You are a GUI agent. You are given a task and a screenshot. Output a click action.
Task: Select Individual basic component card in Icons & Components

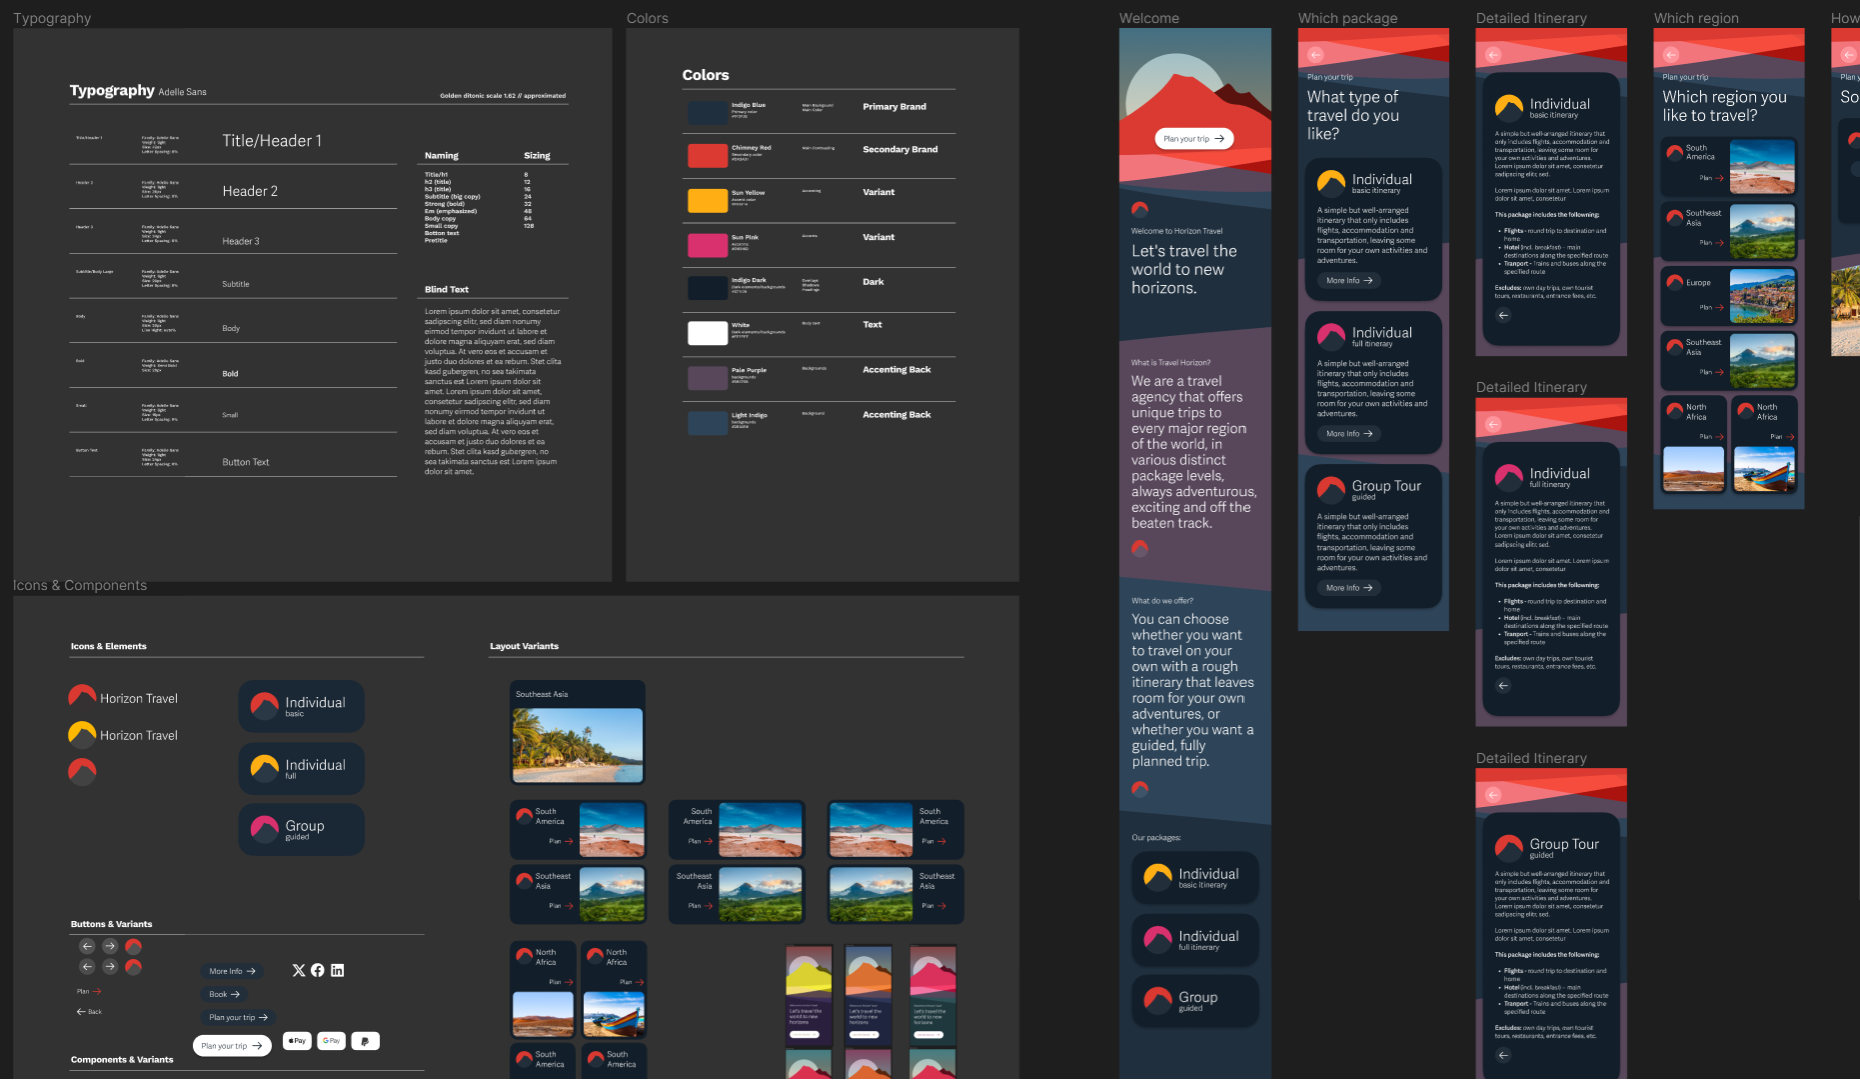[301, 706]
